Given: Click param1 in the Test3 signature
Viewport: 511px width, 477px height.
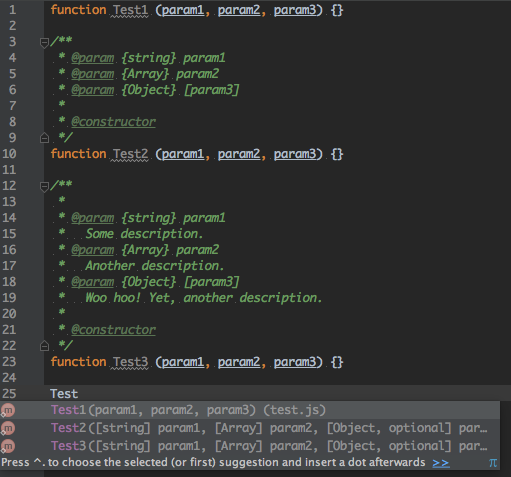Looking at the screenshot, I should click(183, 362).
